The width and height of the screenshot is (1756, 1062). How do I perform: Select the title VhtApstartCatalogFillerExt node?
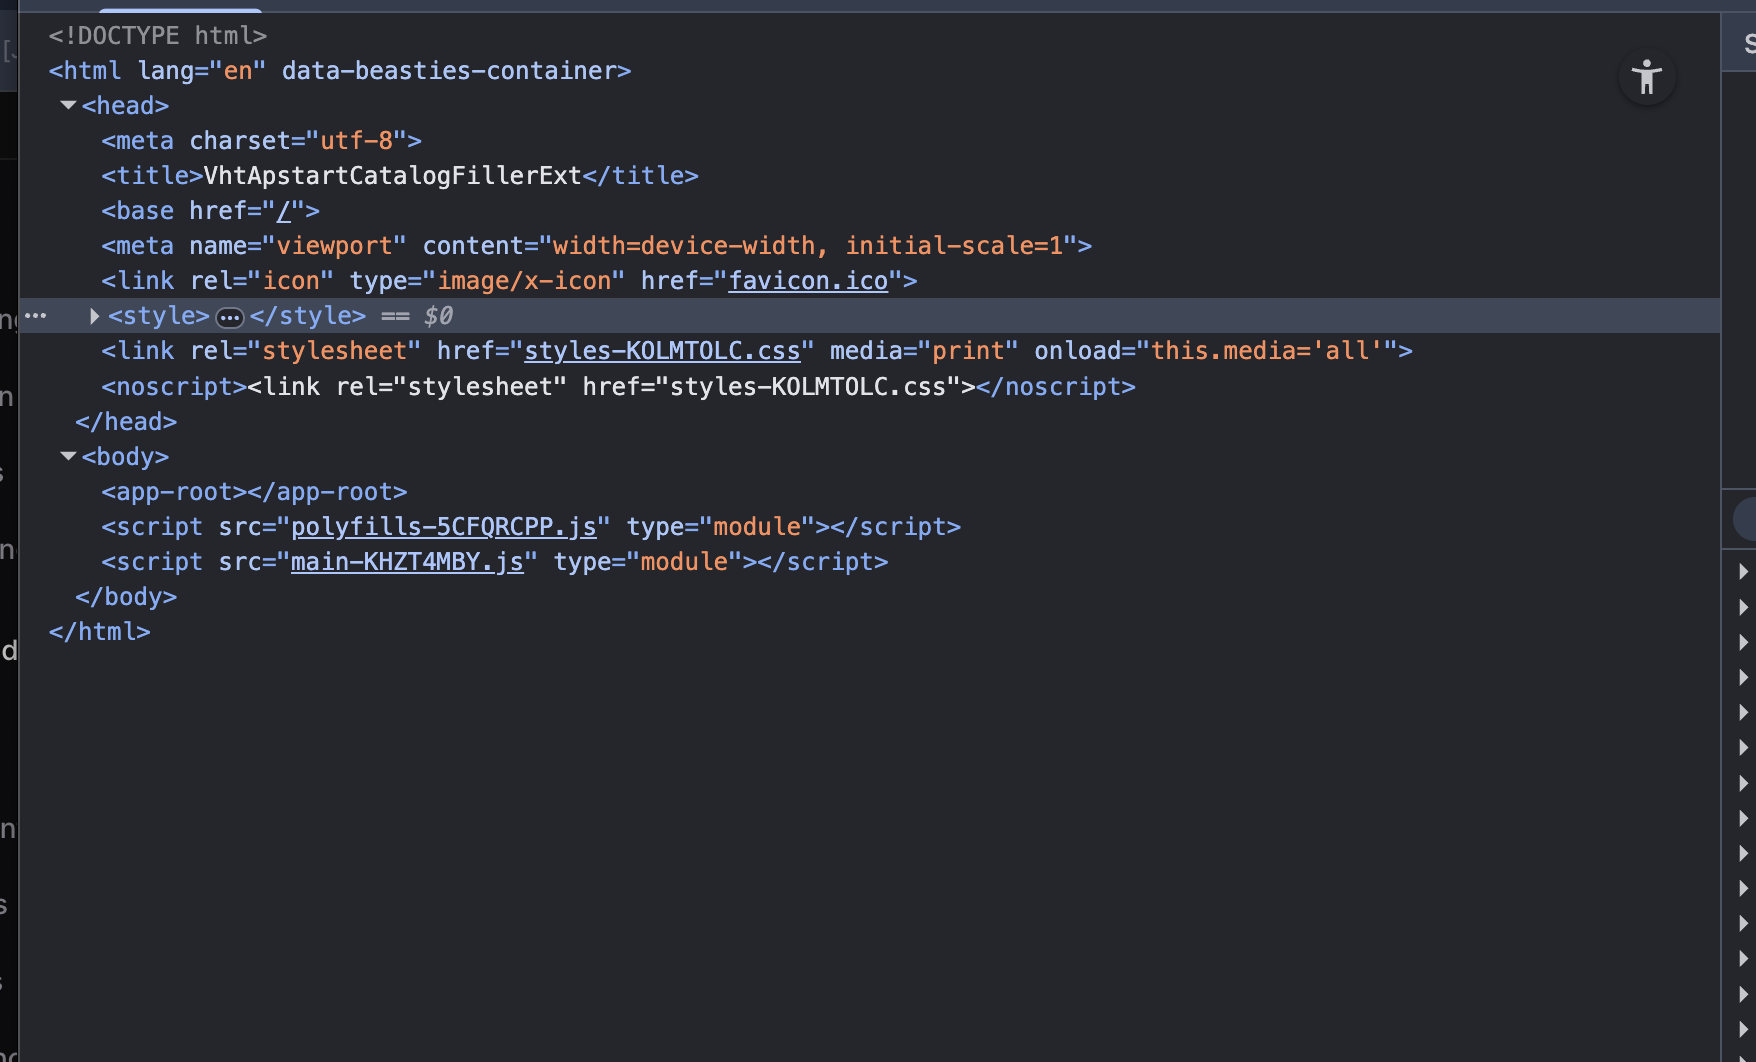(x=400, y=176)
